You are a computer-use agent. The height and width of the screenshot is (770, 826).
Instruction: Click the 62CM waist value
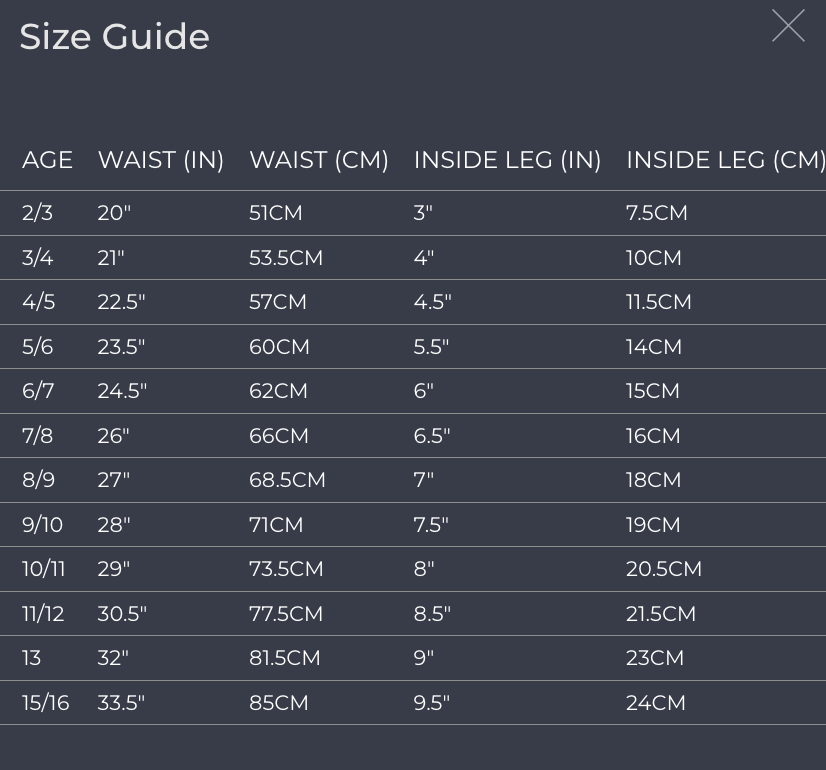[278, 391]
